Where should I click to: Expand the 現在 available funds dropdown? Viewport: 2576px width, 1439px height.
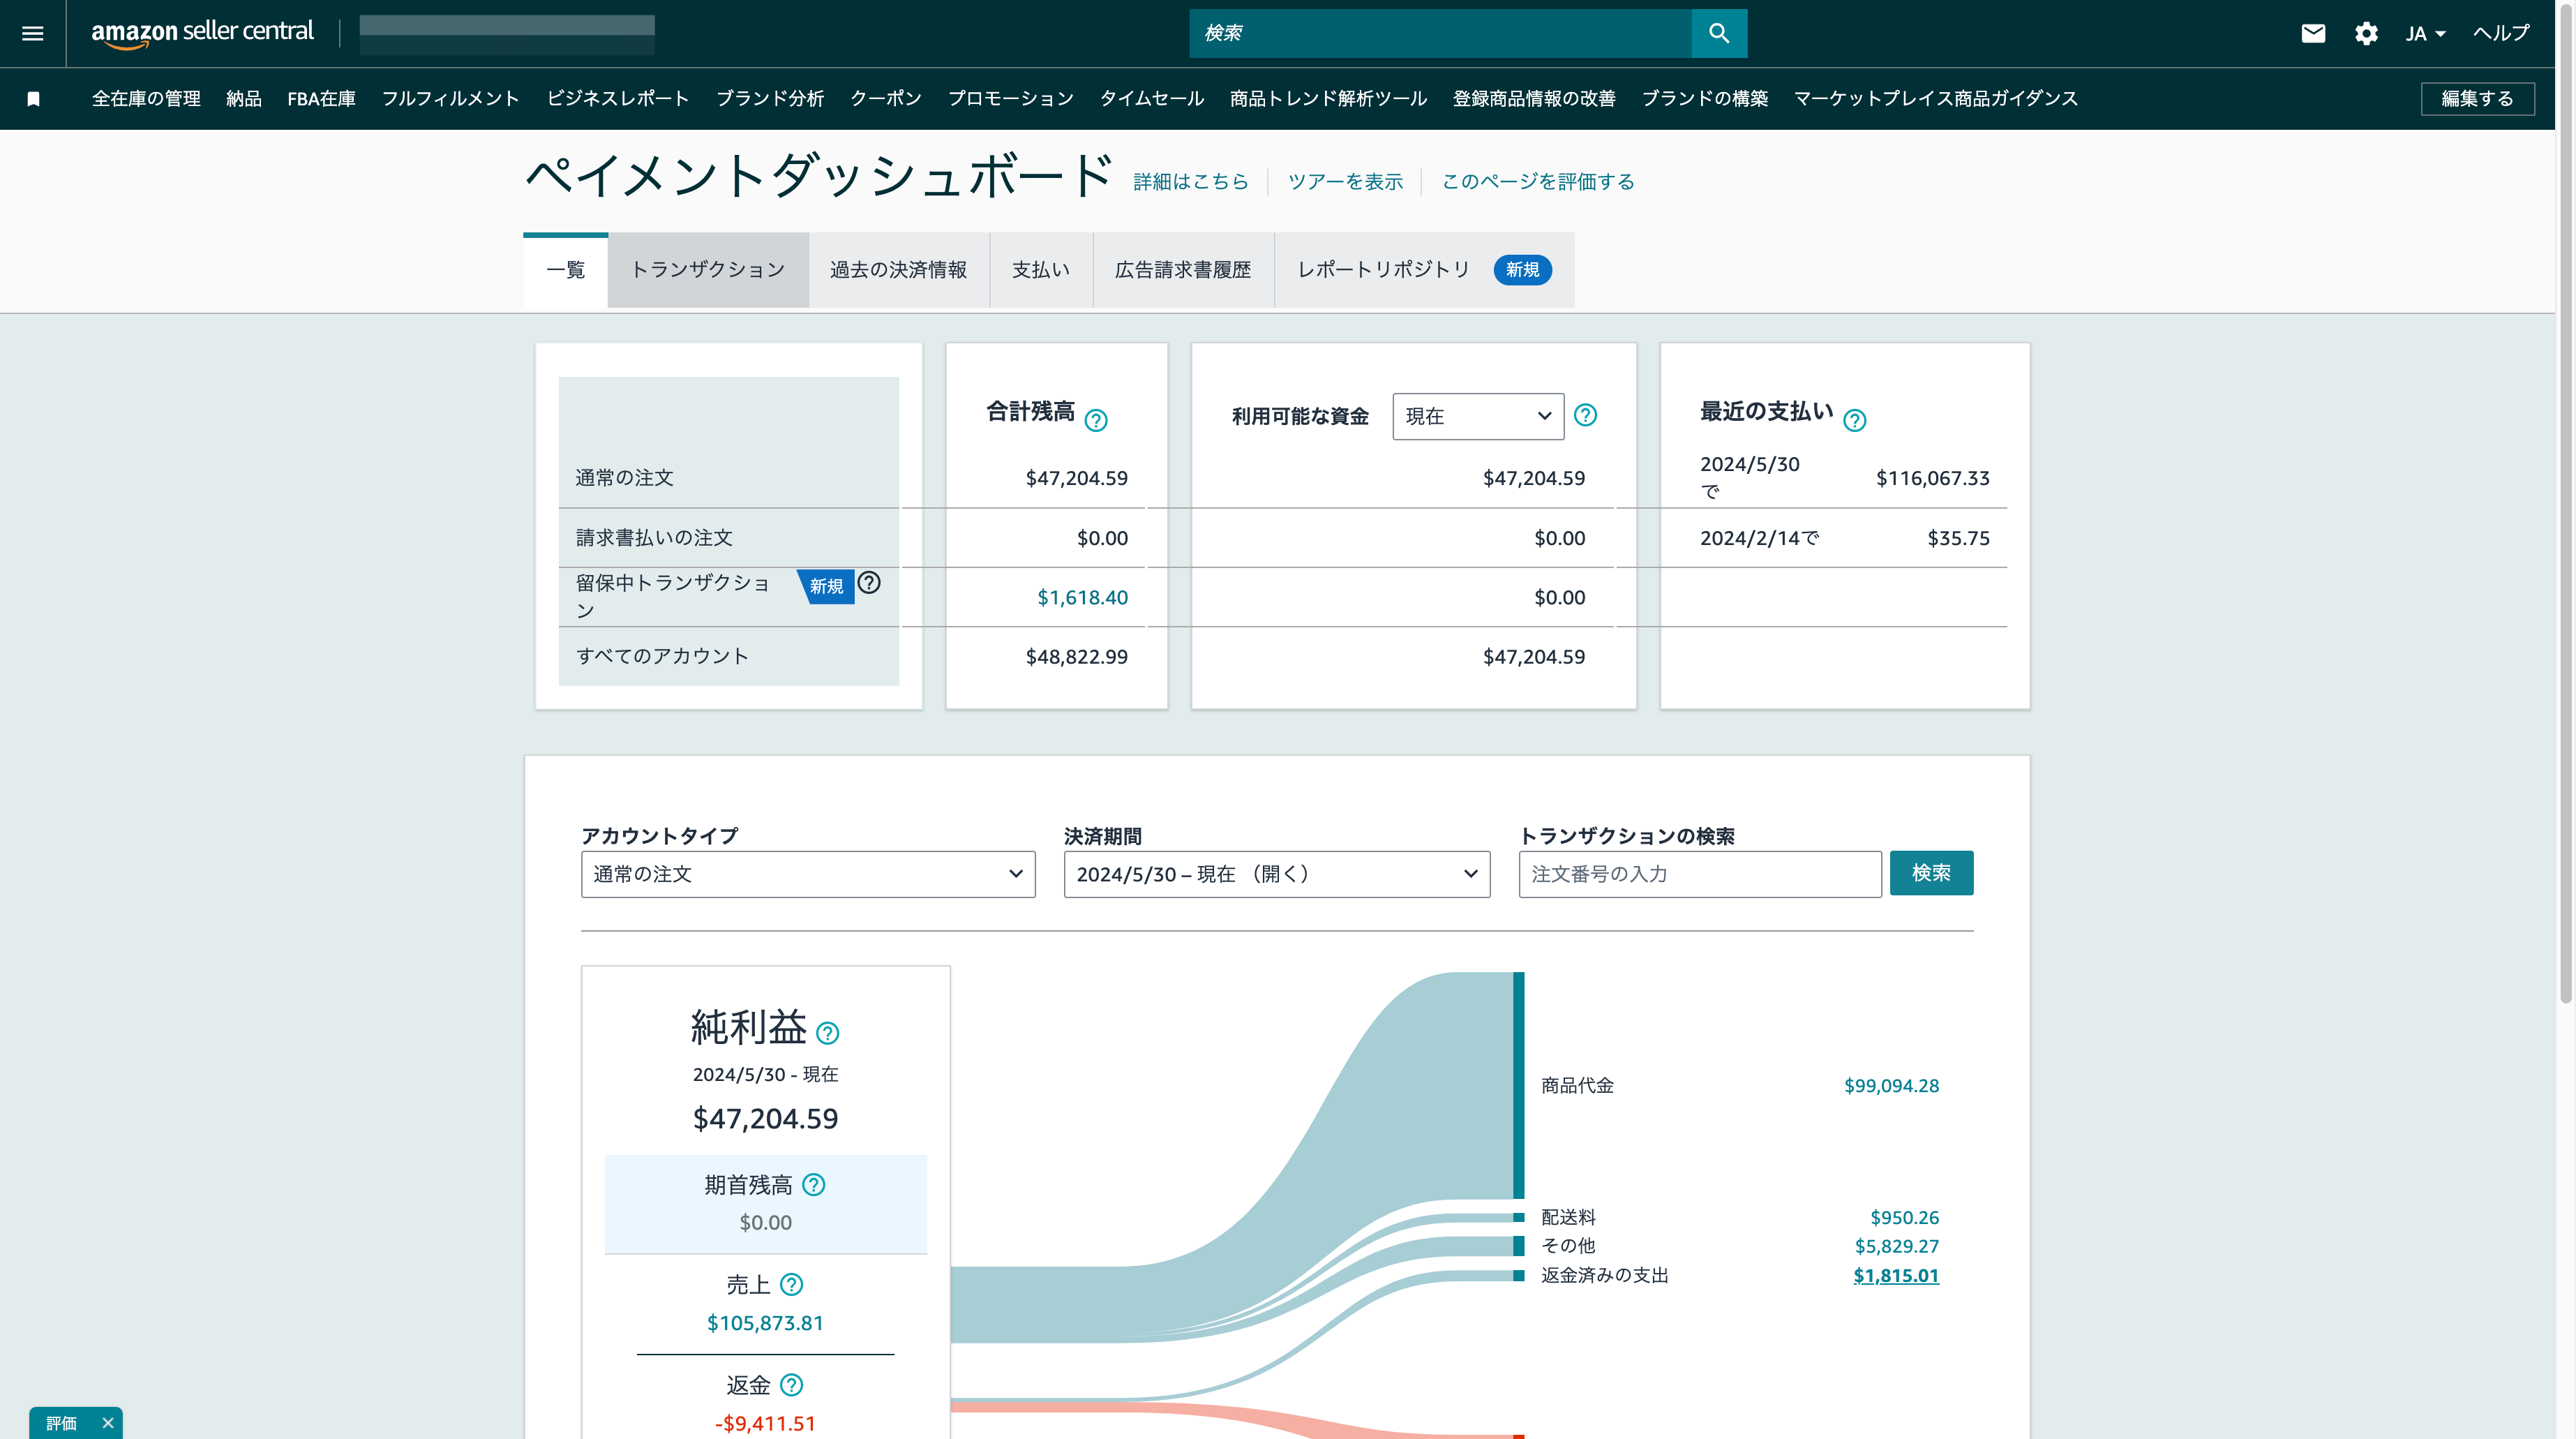point(1477,416)
